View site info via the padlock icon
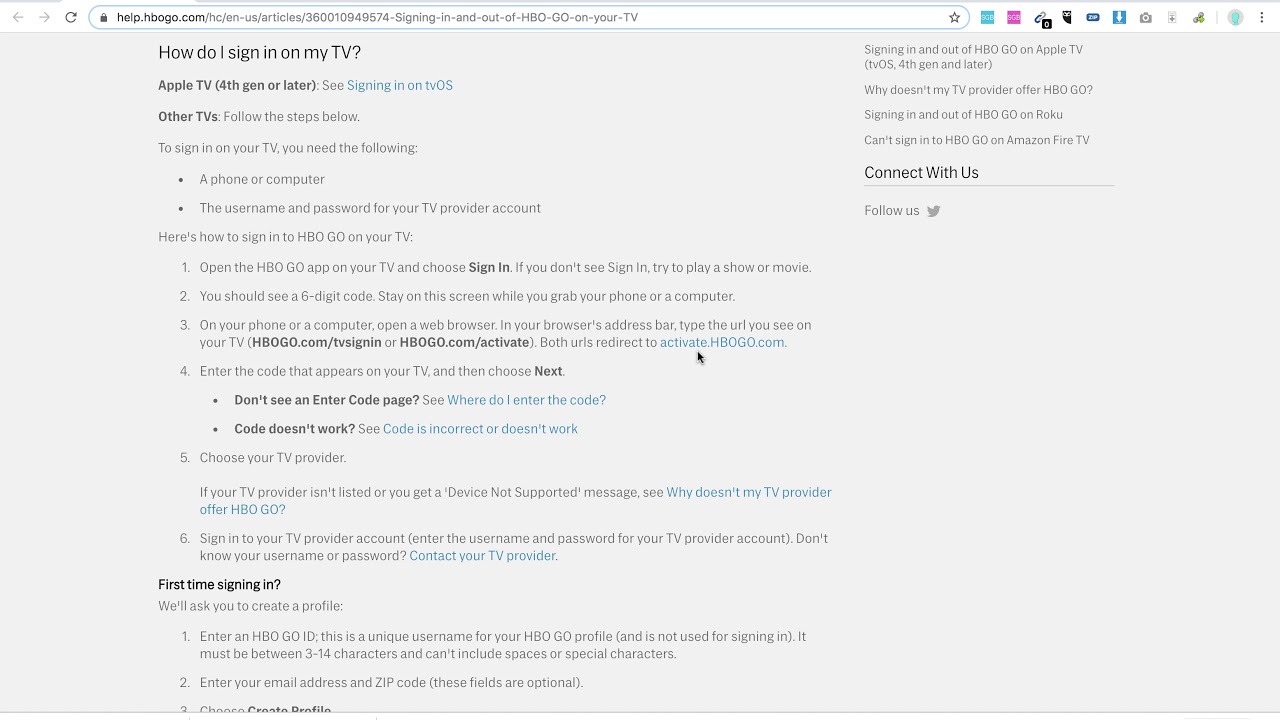This screenshot has width=1280, height=720. tap(103, 17)
